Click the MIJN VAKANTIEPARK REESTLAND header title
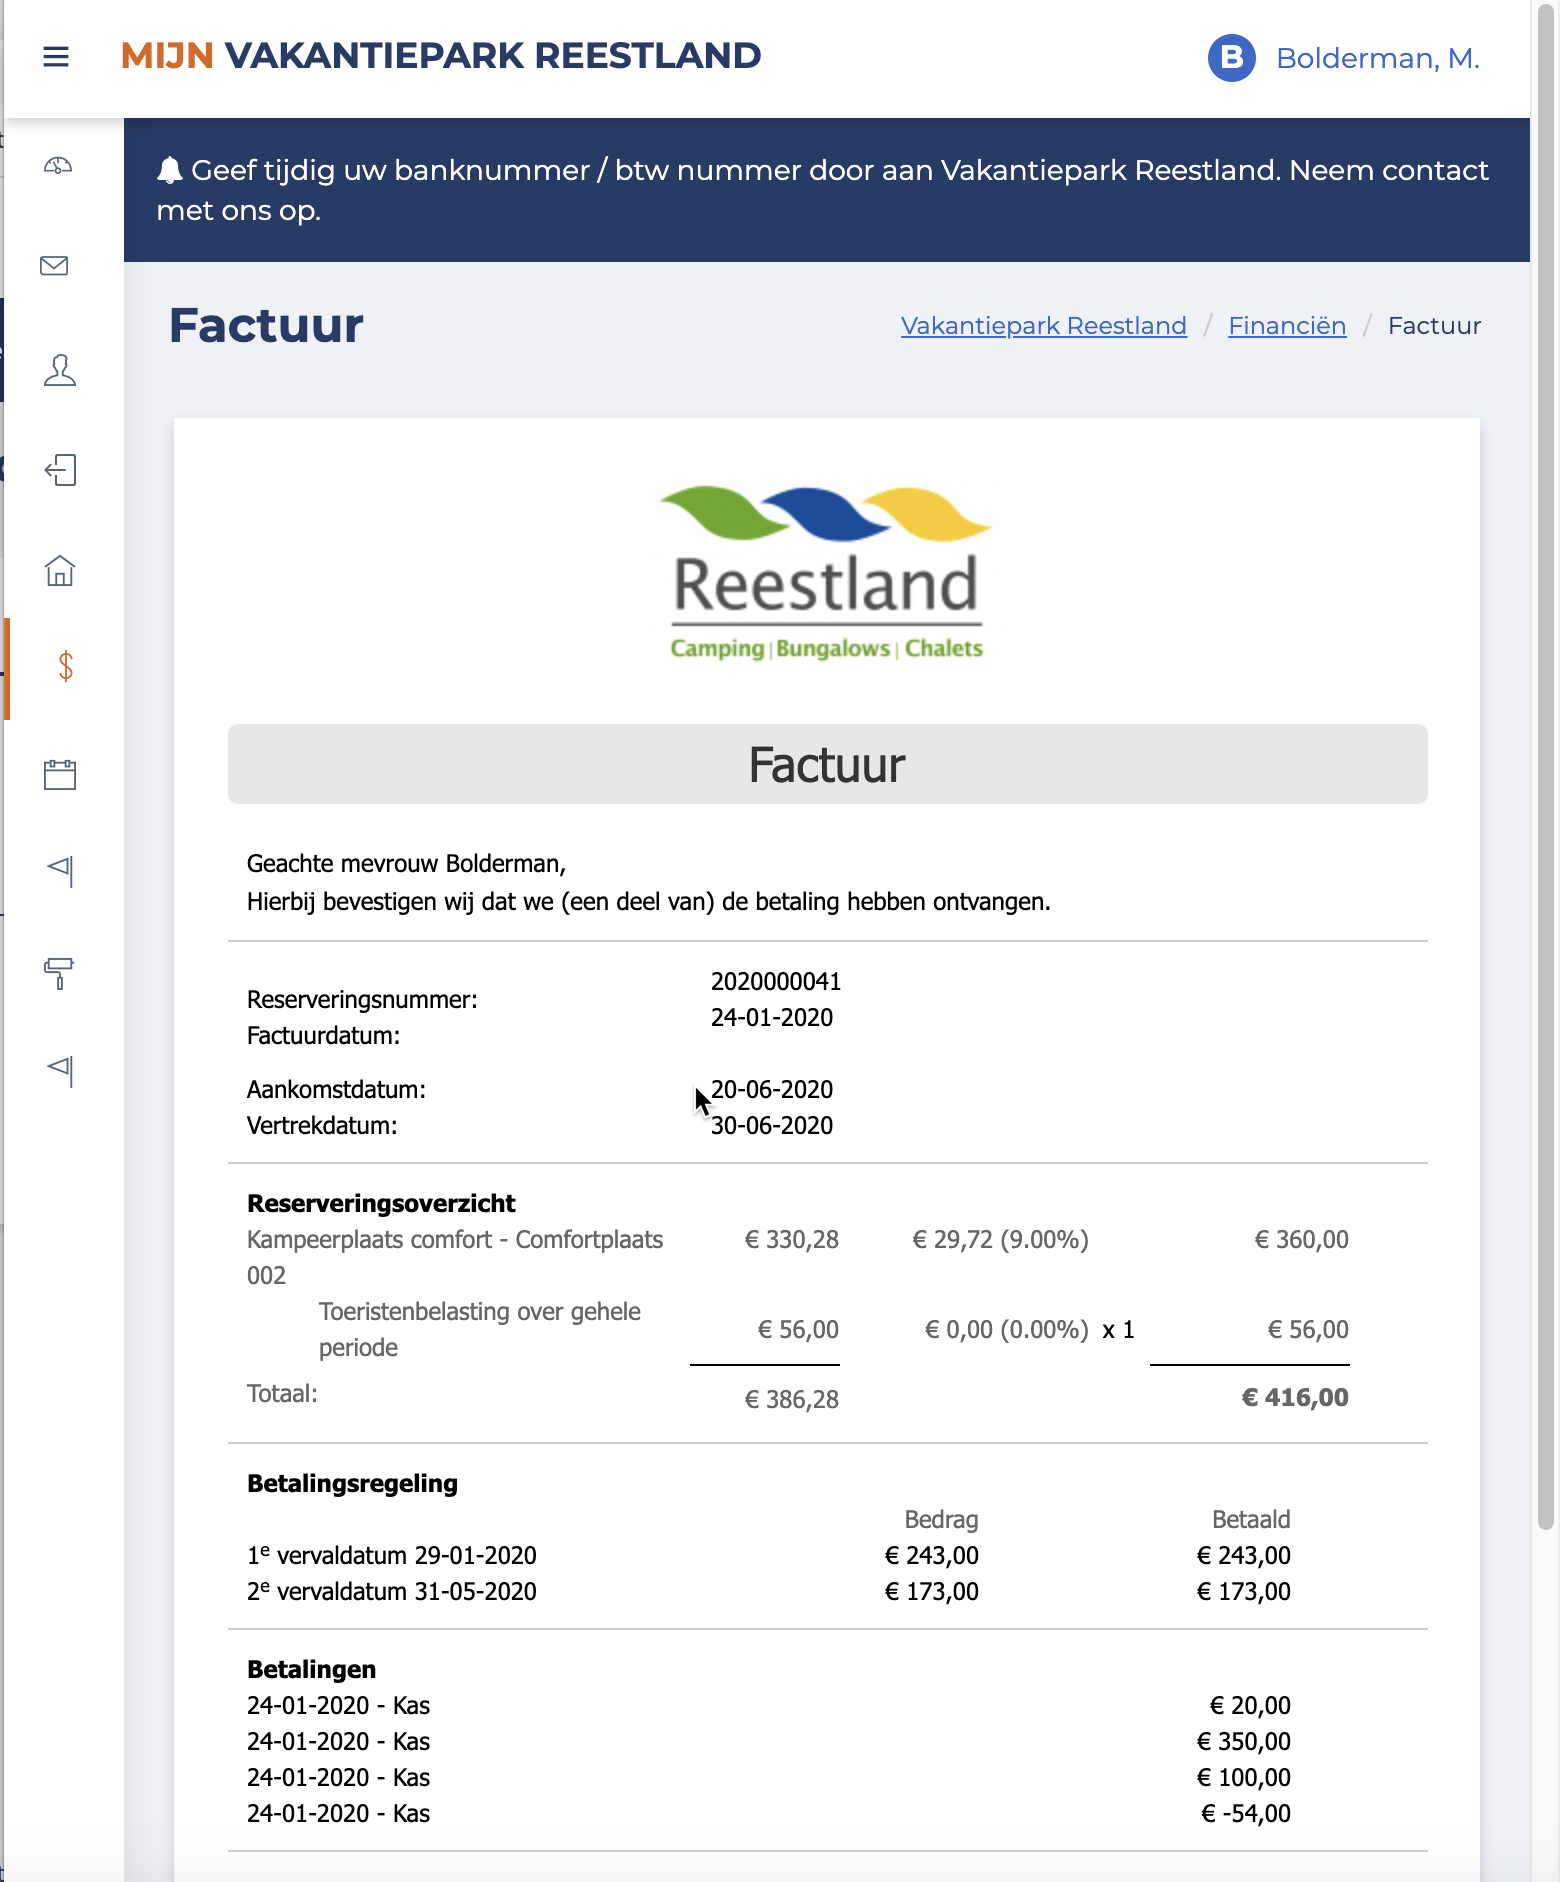Viewport: 1560px width, 1882px height. pos(441,56)
